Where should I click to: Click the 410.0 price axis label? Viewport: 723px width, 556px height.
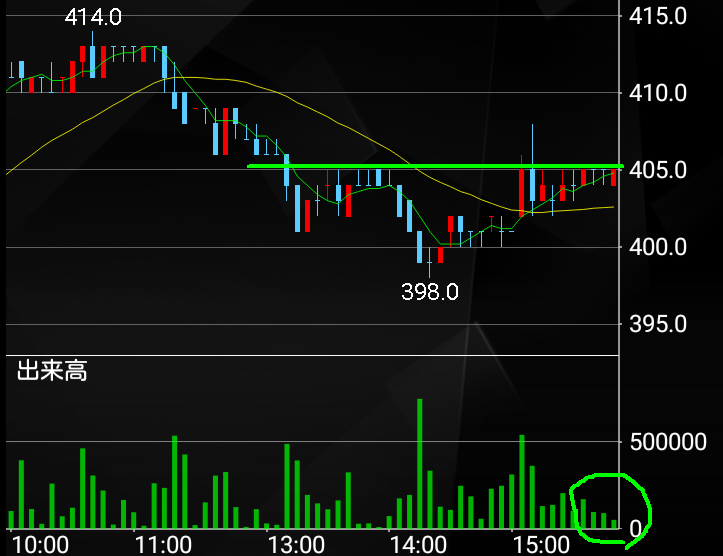[658, 93]
